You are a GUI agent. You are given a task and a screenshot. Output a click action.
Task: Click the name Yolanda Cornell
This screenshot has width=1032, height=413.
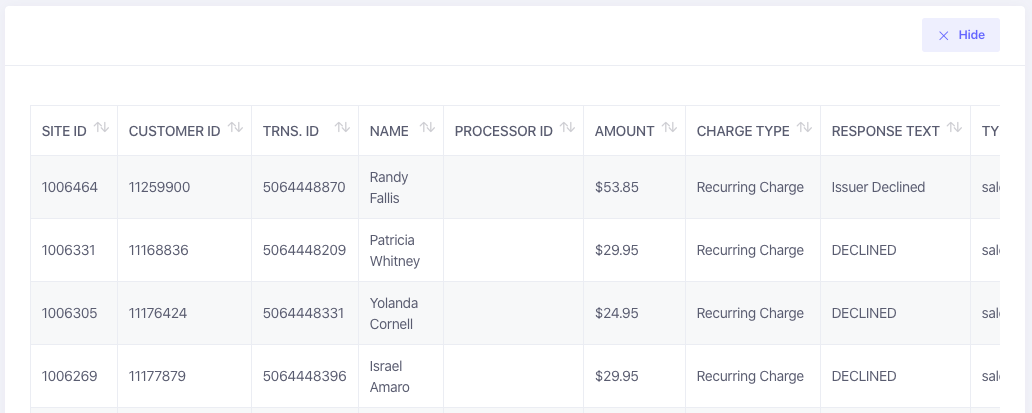coord(394,314)
